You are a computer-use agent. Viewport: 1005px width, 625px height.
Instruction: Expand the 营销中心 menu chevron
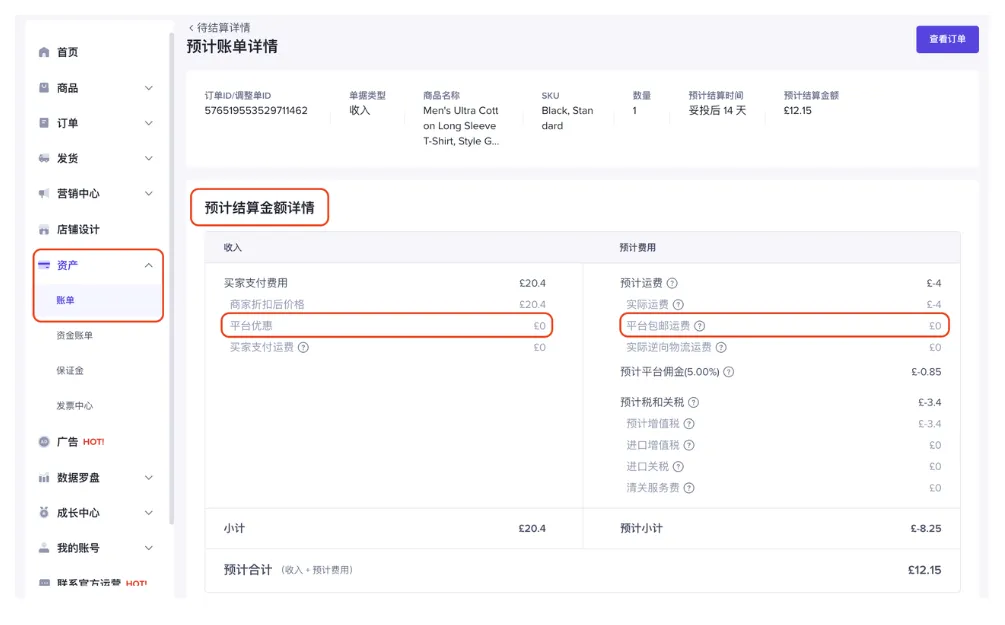pyautogui.click(x=149, y=193)
